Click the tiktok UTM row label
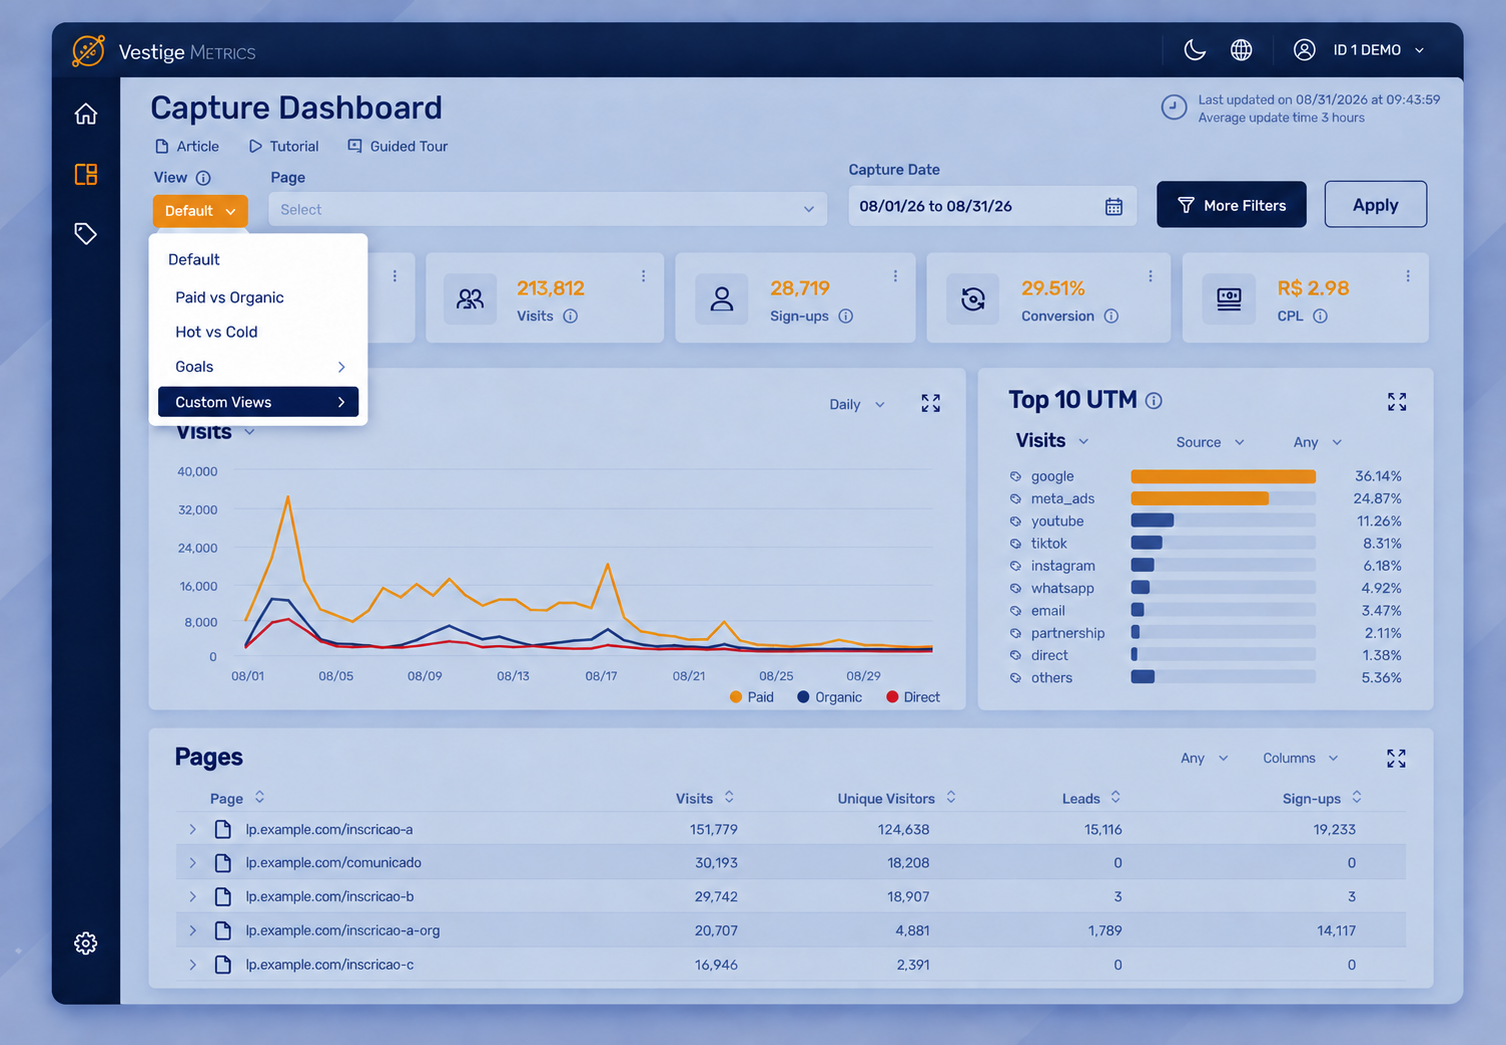This screenshot has width=1506, height=1045. coord(1049,543)
